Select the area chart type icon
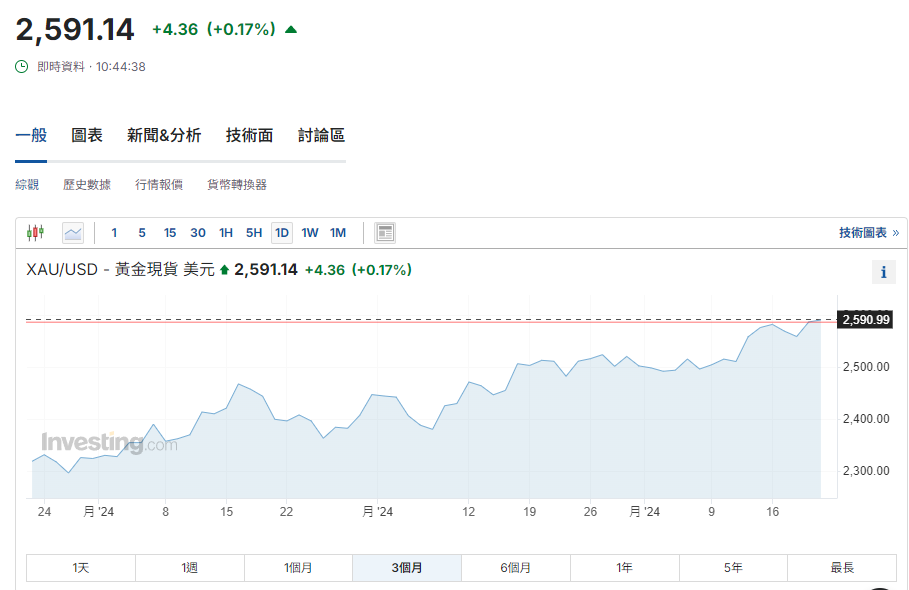Viewport: 909px width, 590px height. (x=73, y=233)
